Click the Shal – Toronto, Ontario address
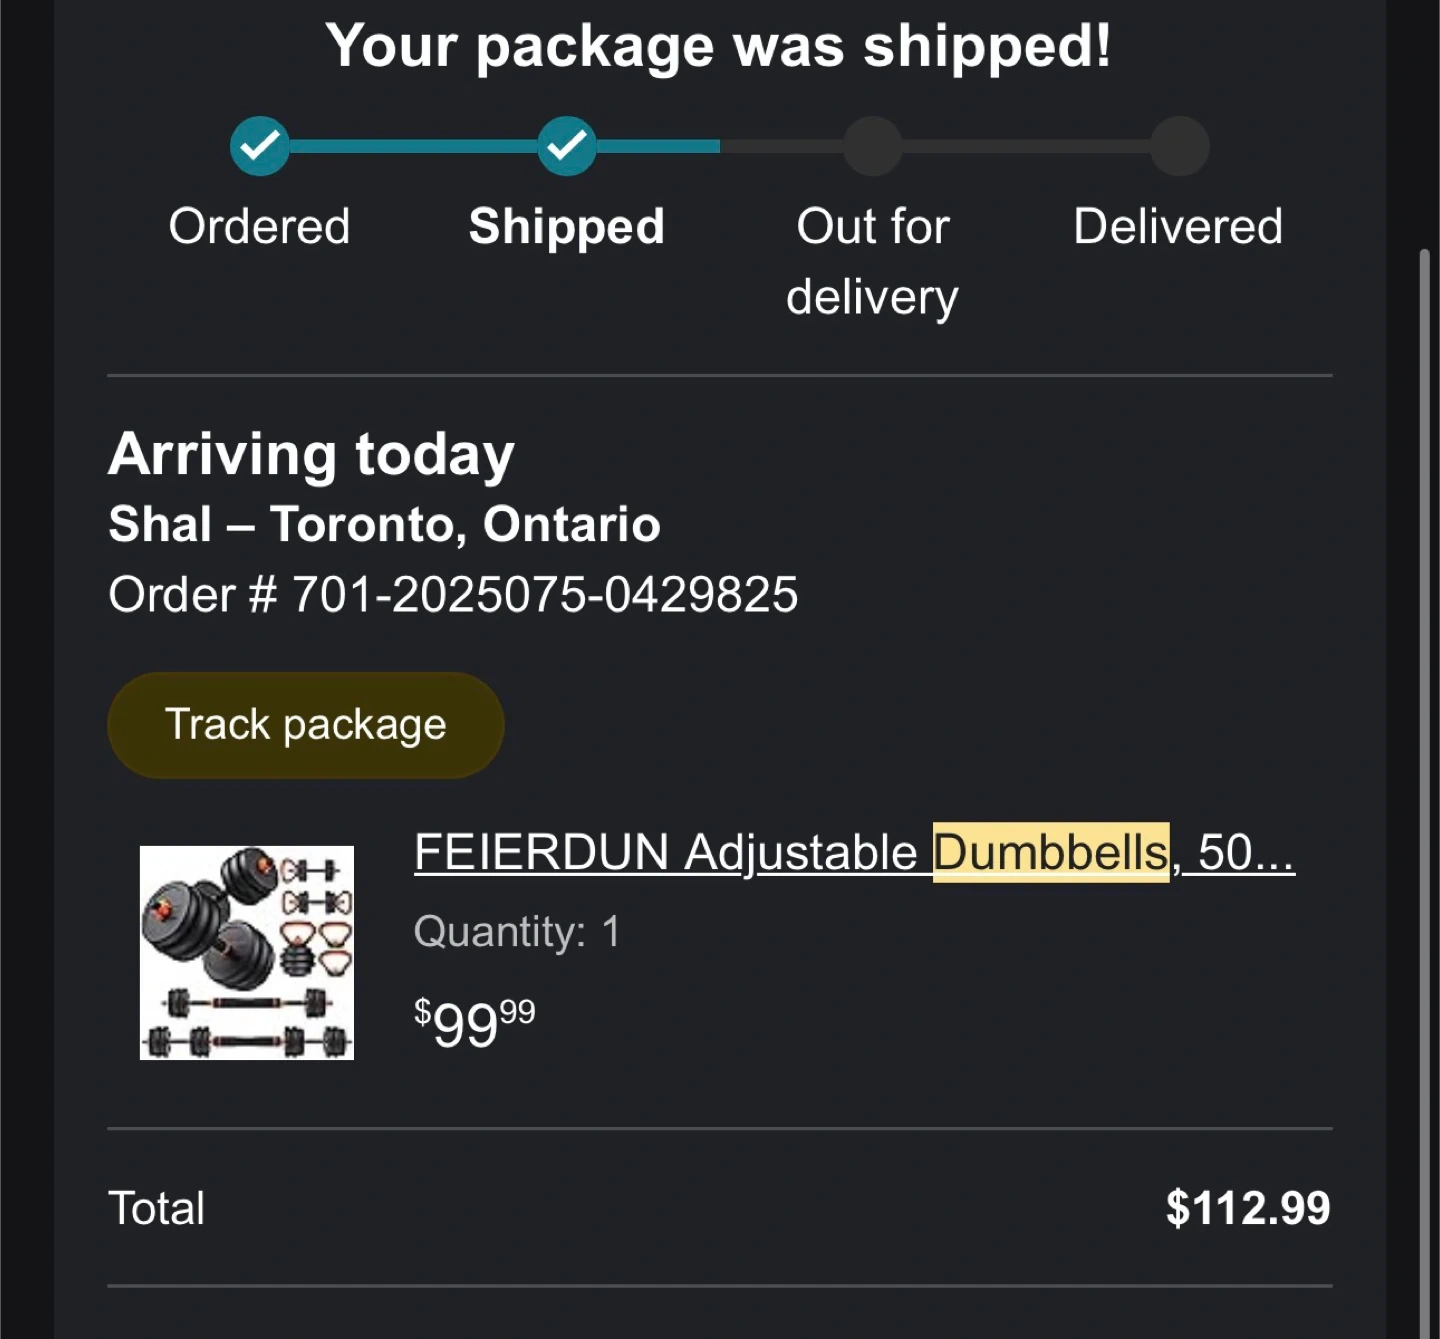Viewport: 1440px width, 1339px height. pyautogui.click(x=384, y=524)
